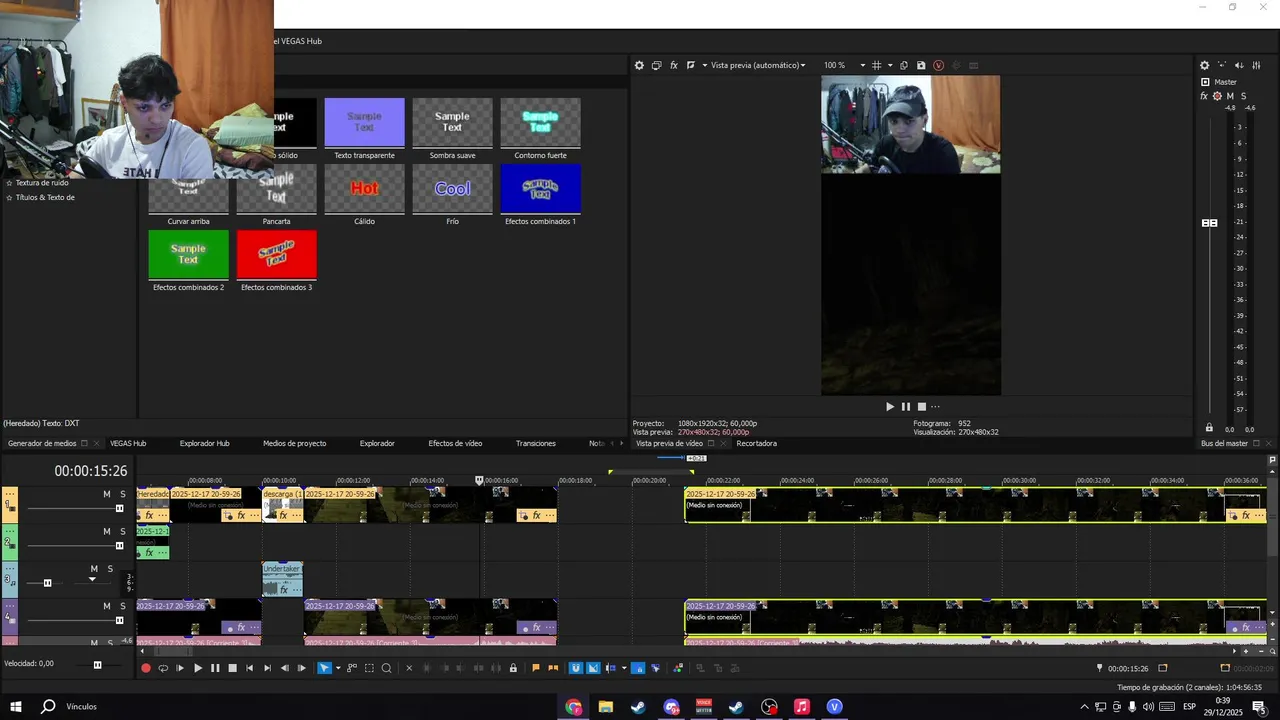1280x720 pixels.
Task: Pause the video in preview window
Action: 906,407
